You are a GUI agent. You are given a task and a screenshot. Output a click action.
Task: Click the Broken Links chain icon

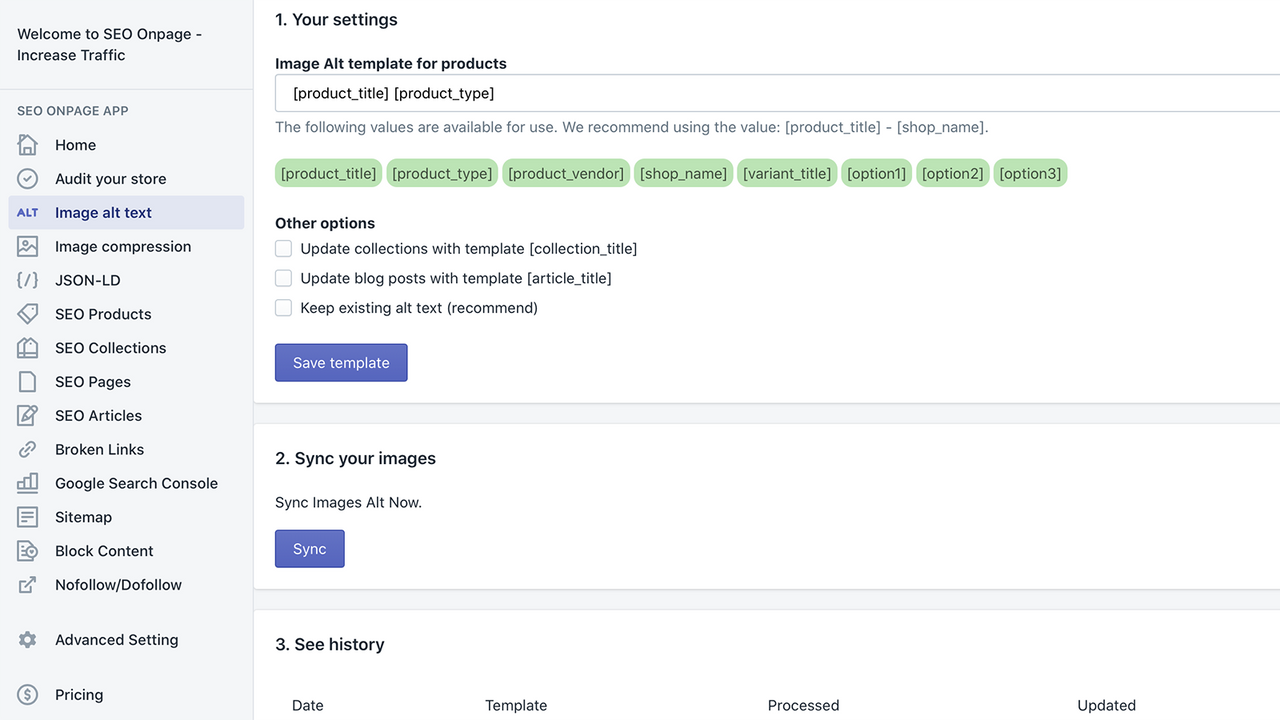pos(28,450)
